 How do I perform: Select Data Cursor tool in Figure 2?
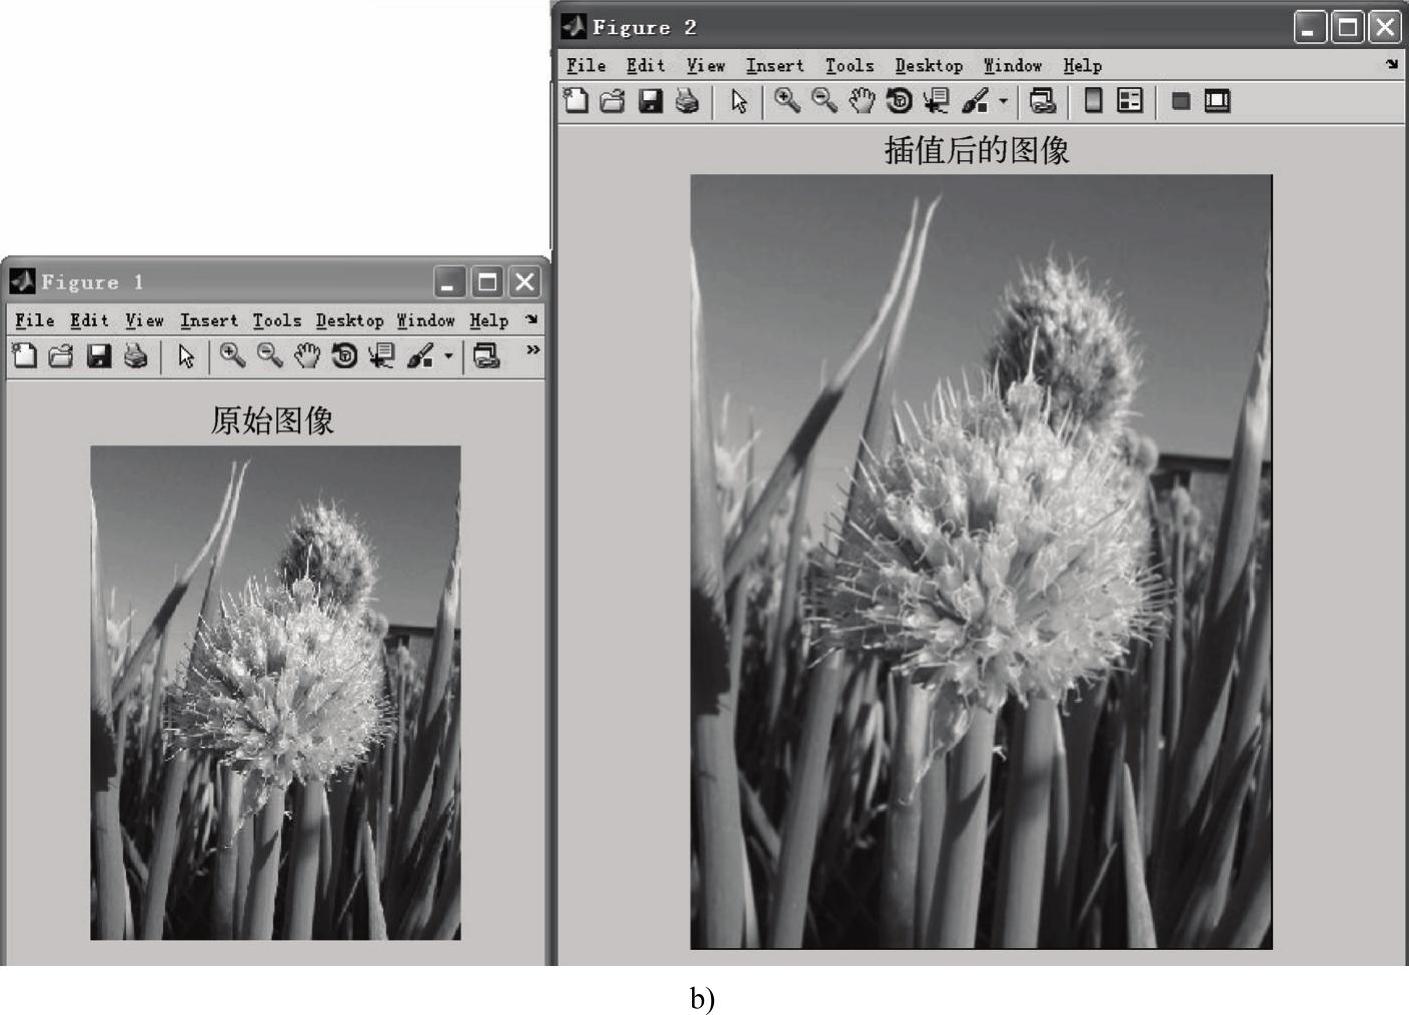click(936, 100)
